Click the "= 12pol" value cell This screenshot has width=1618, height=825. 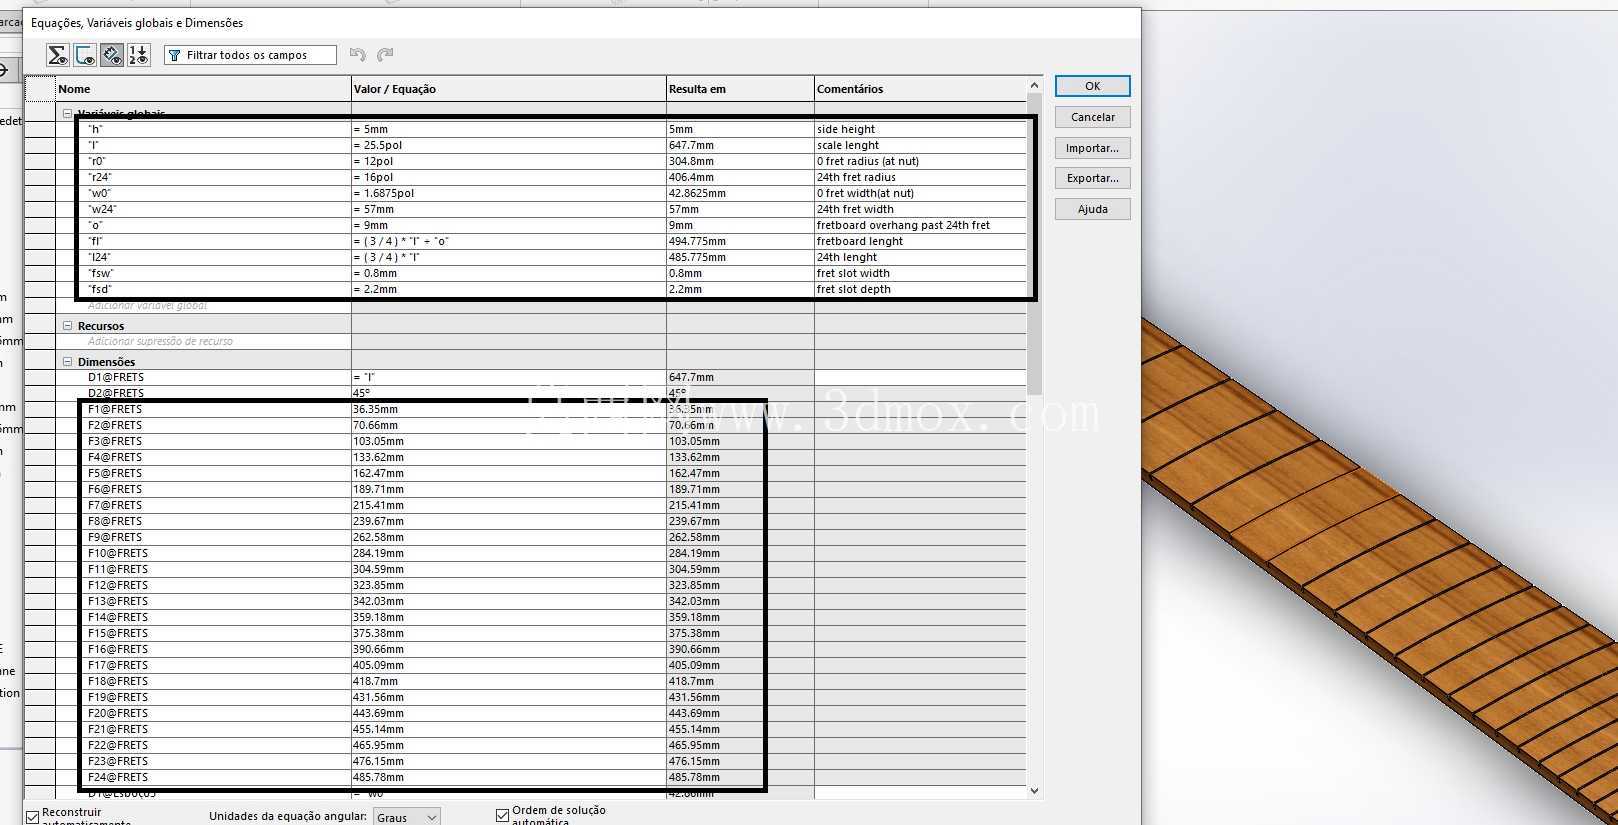pyautogui.click(x=508, y=161)
